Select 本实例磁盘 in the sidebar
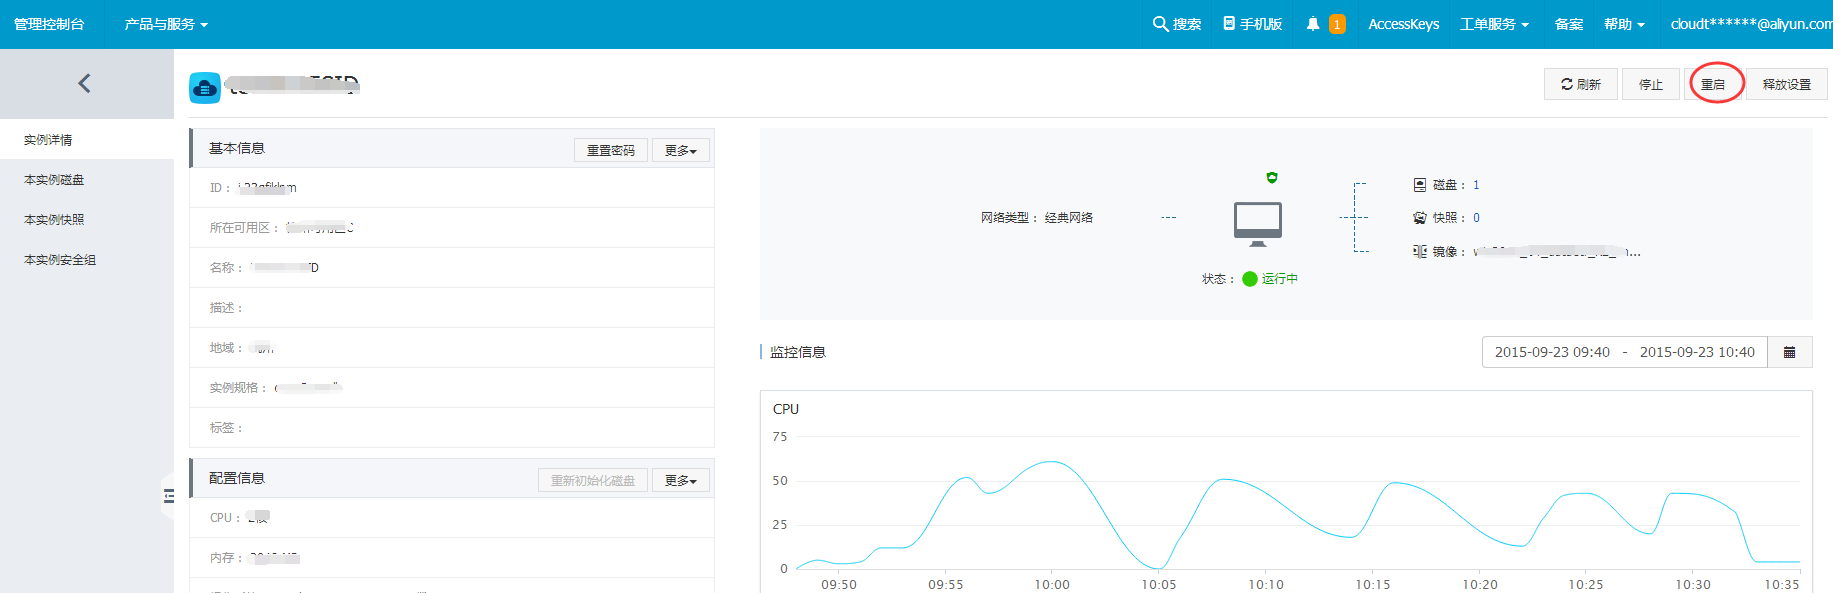 [54, 180]
